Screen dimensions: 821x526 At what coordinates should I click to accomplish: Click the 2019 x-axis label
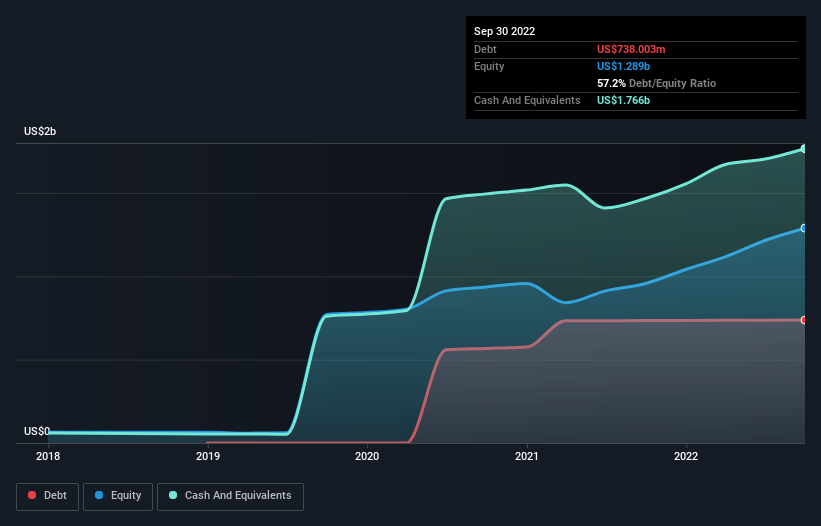point(208,456)
